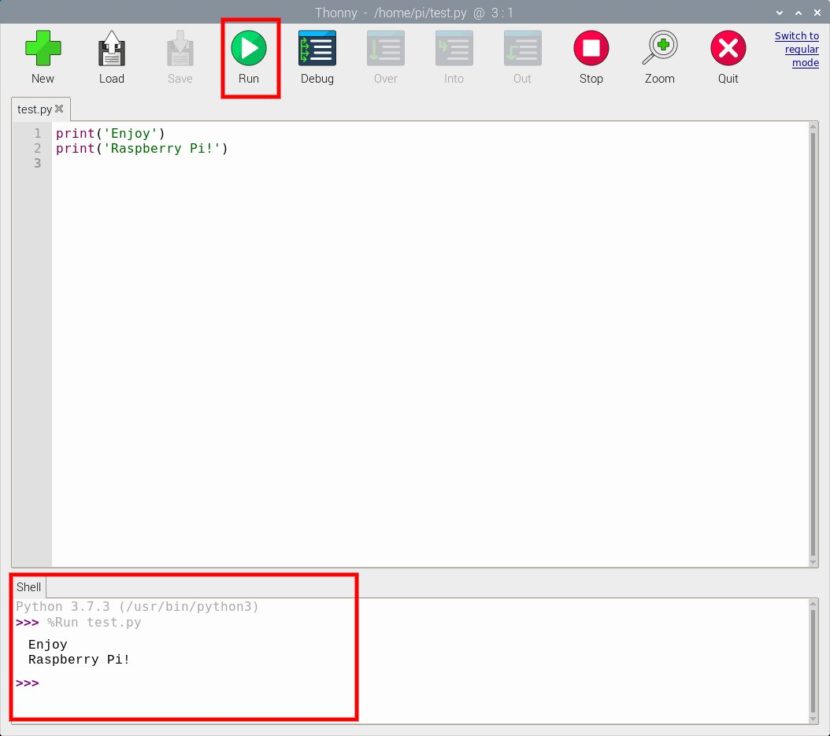
Task: Open the Zoom tool
Action: 659,47
